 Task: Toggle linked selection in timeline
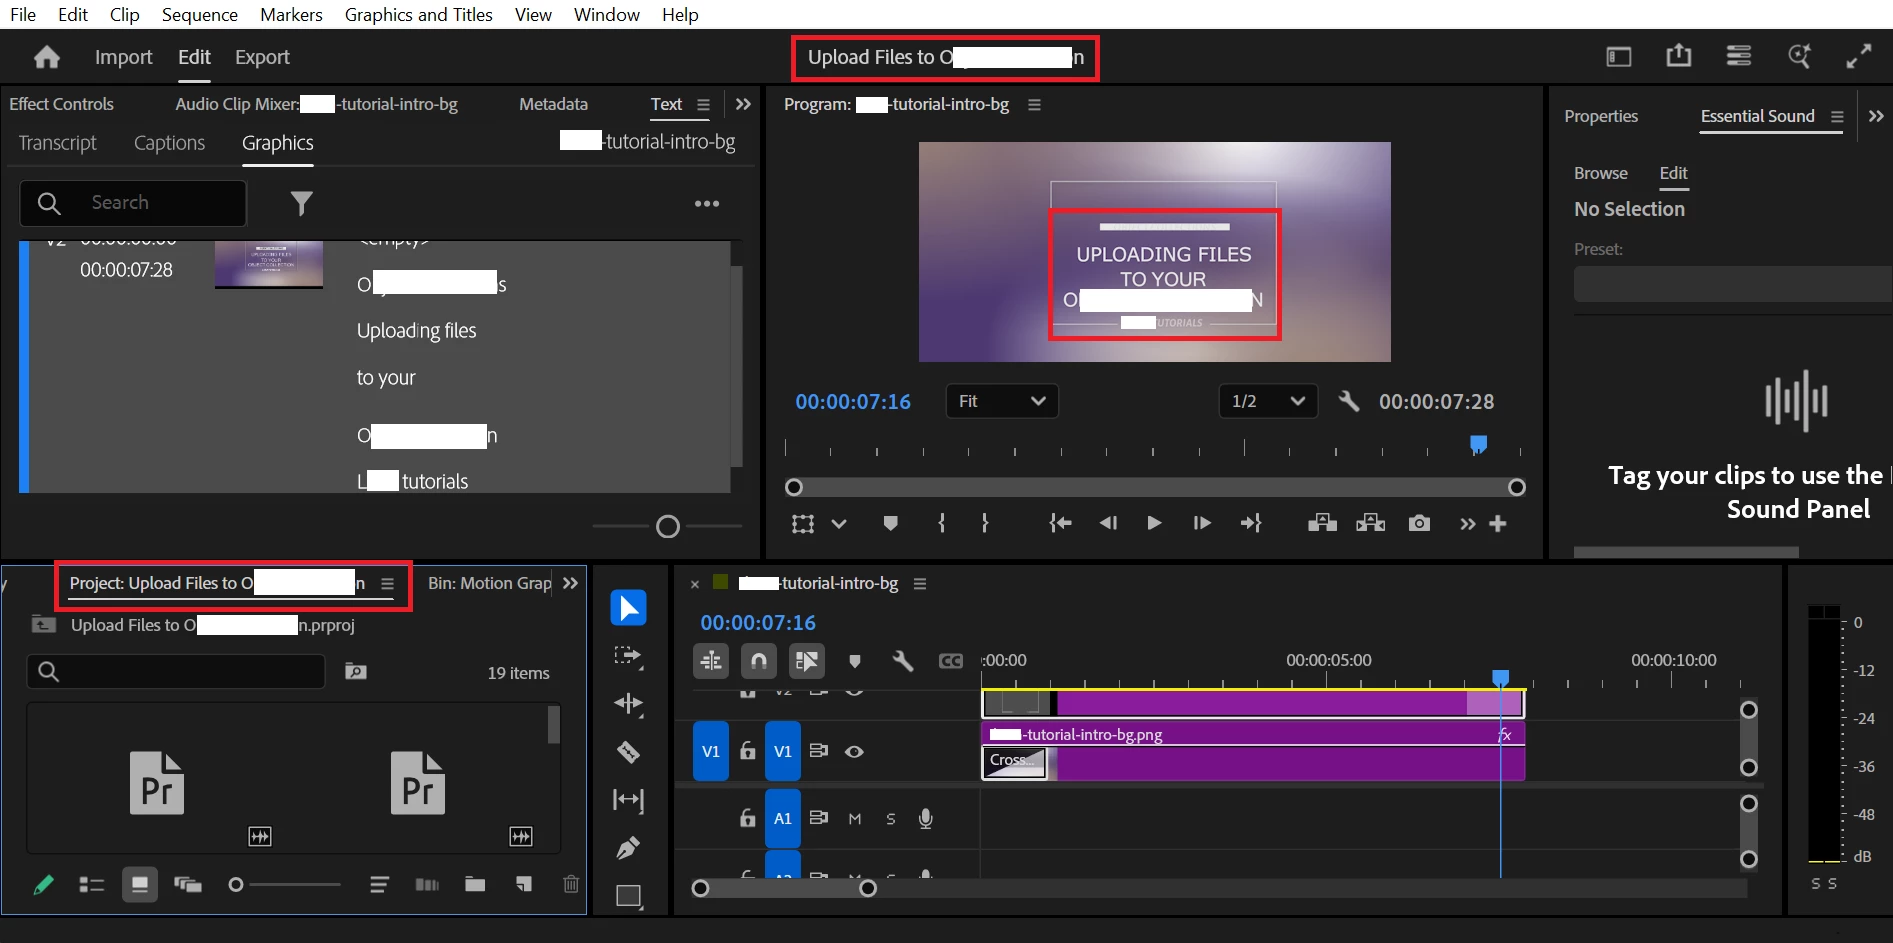tap(807, 661)
